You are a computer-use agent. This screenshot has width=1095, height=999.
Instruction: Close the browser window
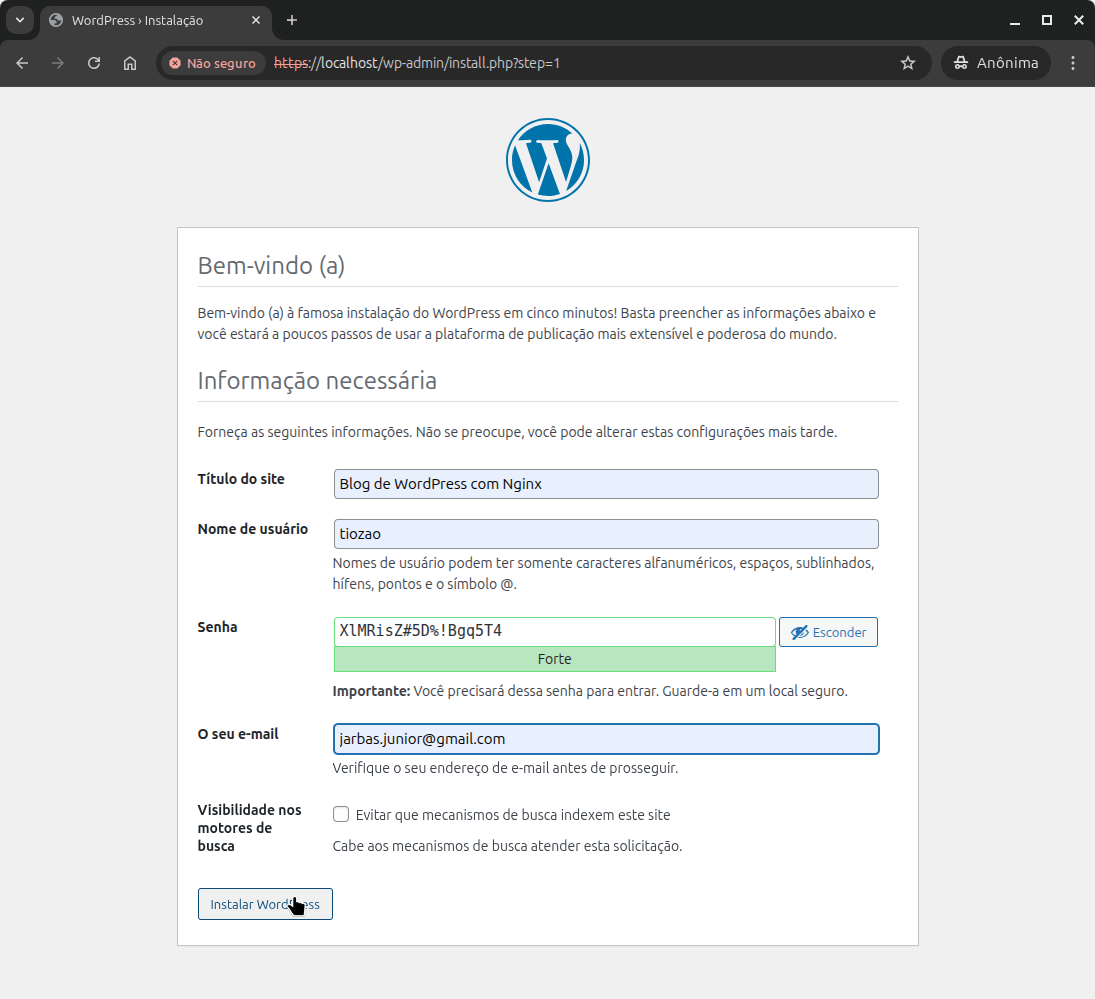1078,20
